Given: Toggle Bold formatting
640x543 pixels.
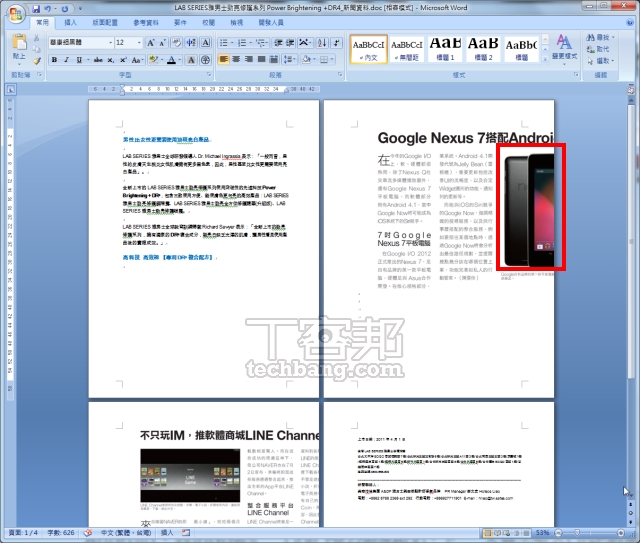Looking at the screenshot, I should 54,60.
